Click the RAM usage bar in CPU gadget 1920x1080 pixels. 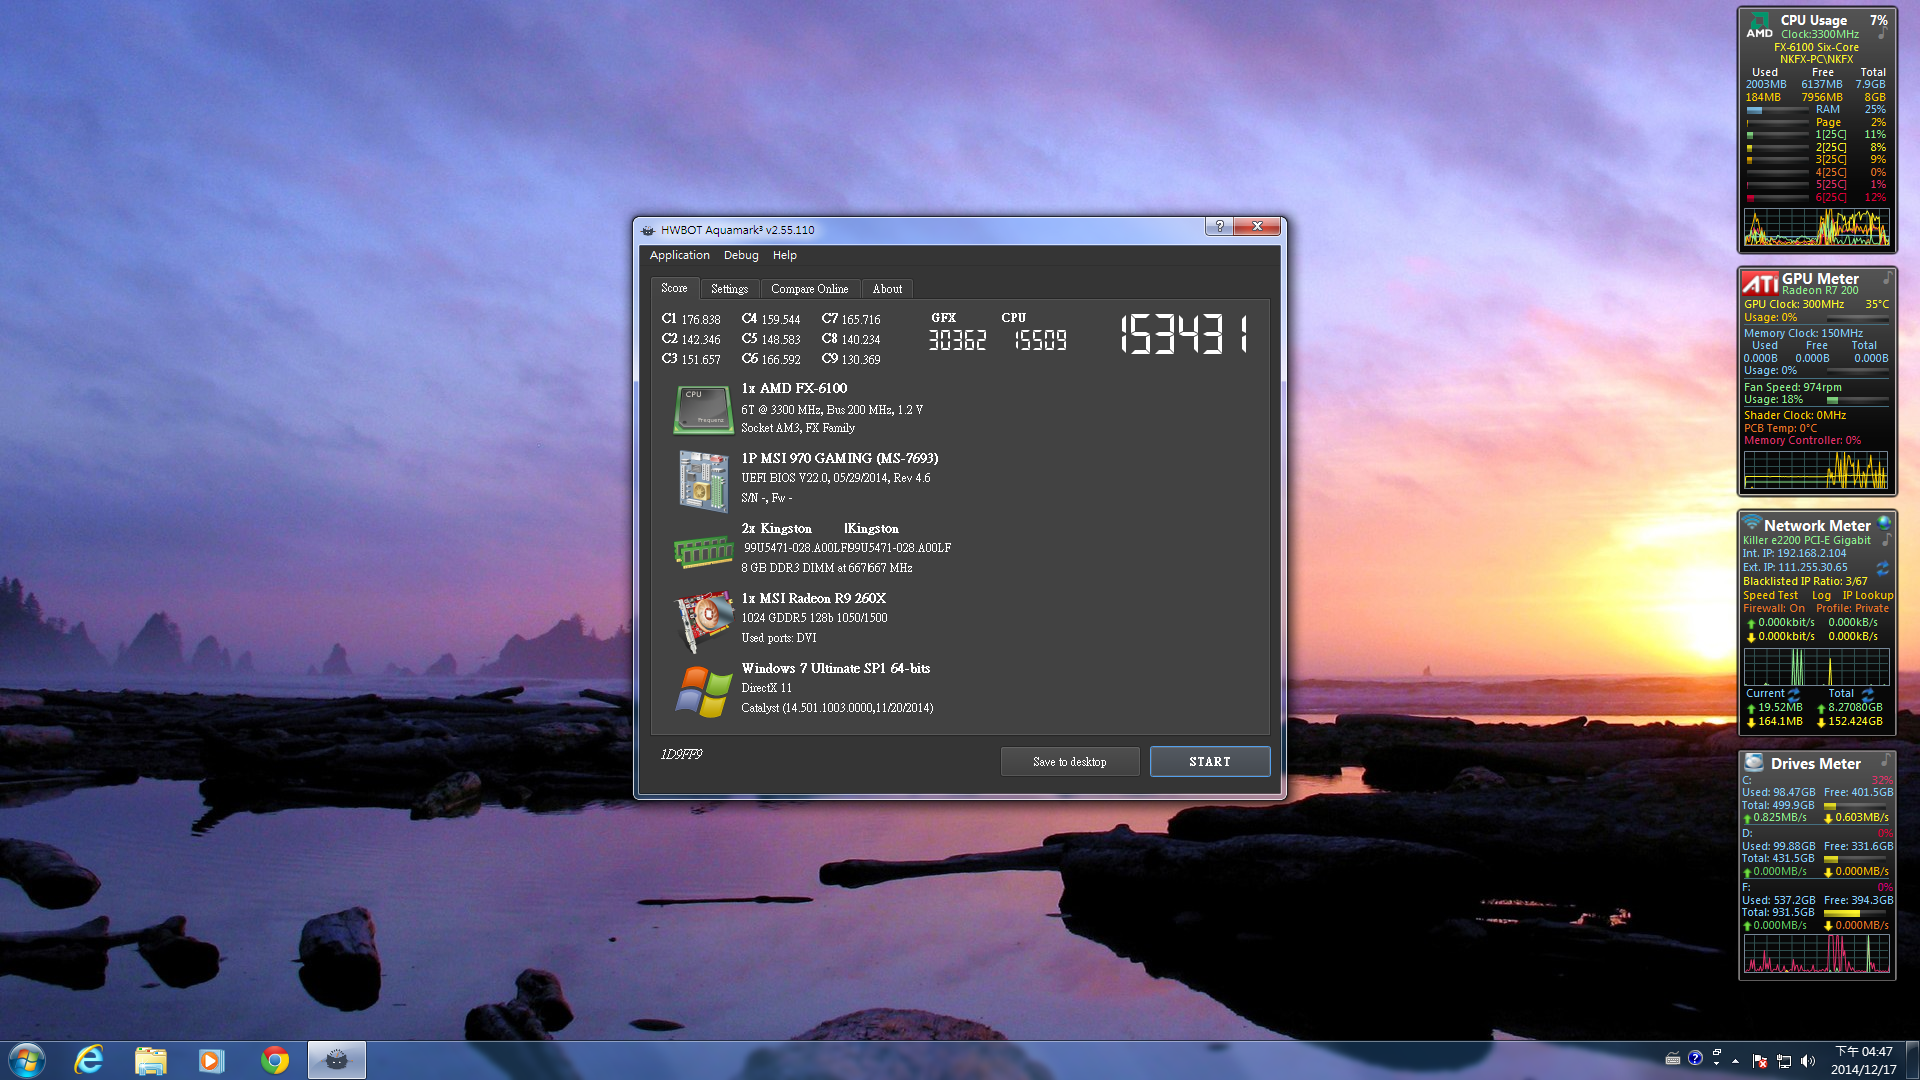pyautogui.click(x=1778, y=110)
